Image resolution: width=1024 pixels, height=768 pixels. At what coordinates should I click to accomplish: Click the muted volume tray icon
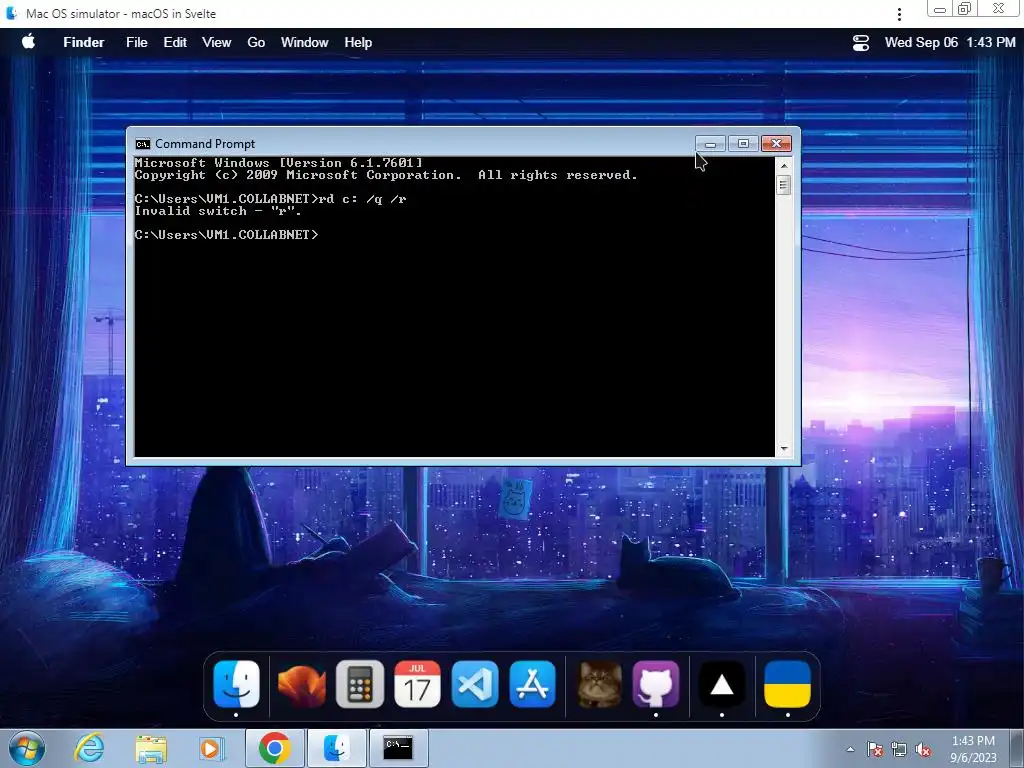tap(923, 750)
